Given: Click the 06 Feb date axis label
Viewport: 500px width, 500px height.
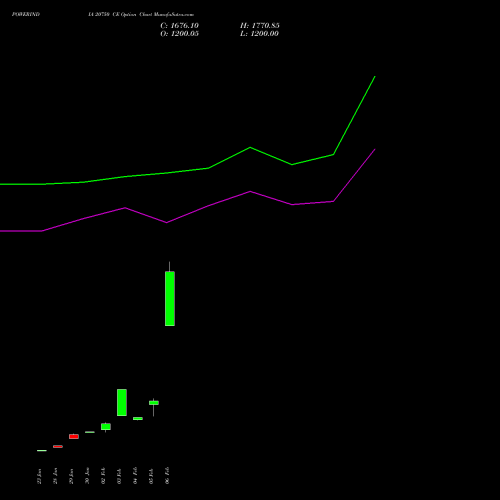Looking at the screenshot, I should tap(167, 476).
